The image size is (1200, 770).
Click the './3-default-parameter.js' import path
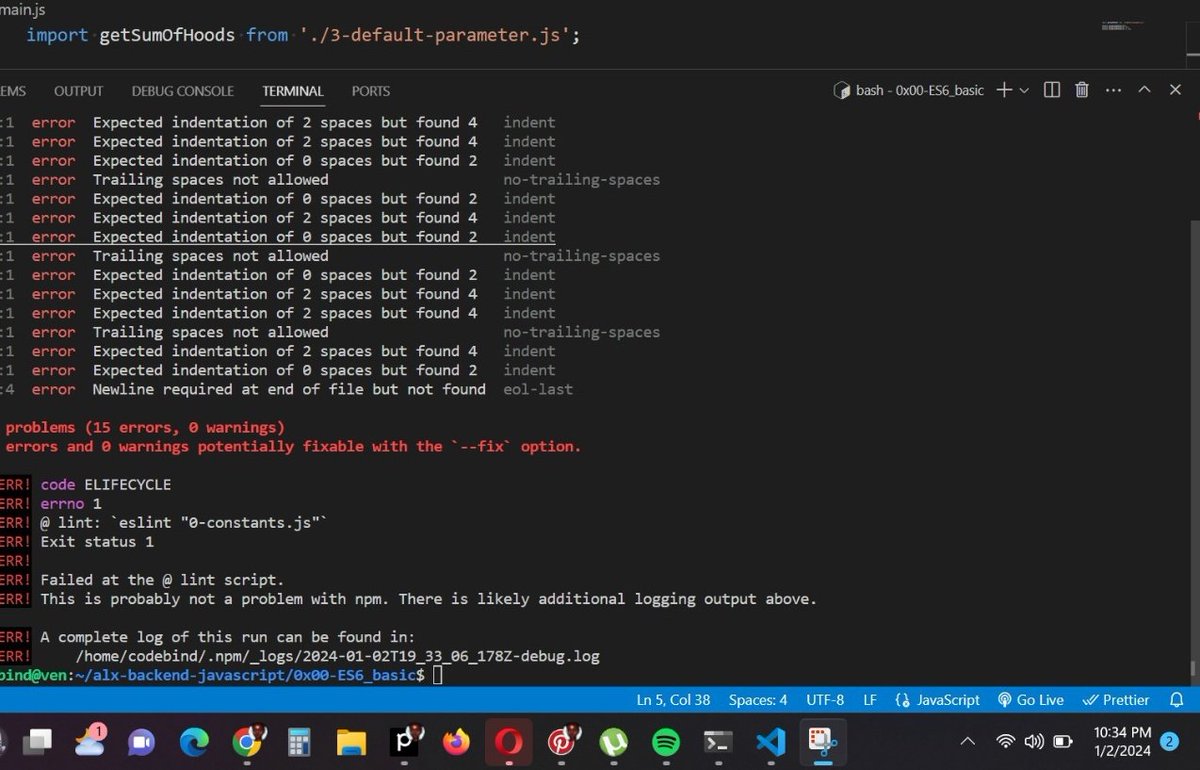tap(437, 35)
